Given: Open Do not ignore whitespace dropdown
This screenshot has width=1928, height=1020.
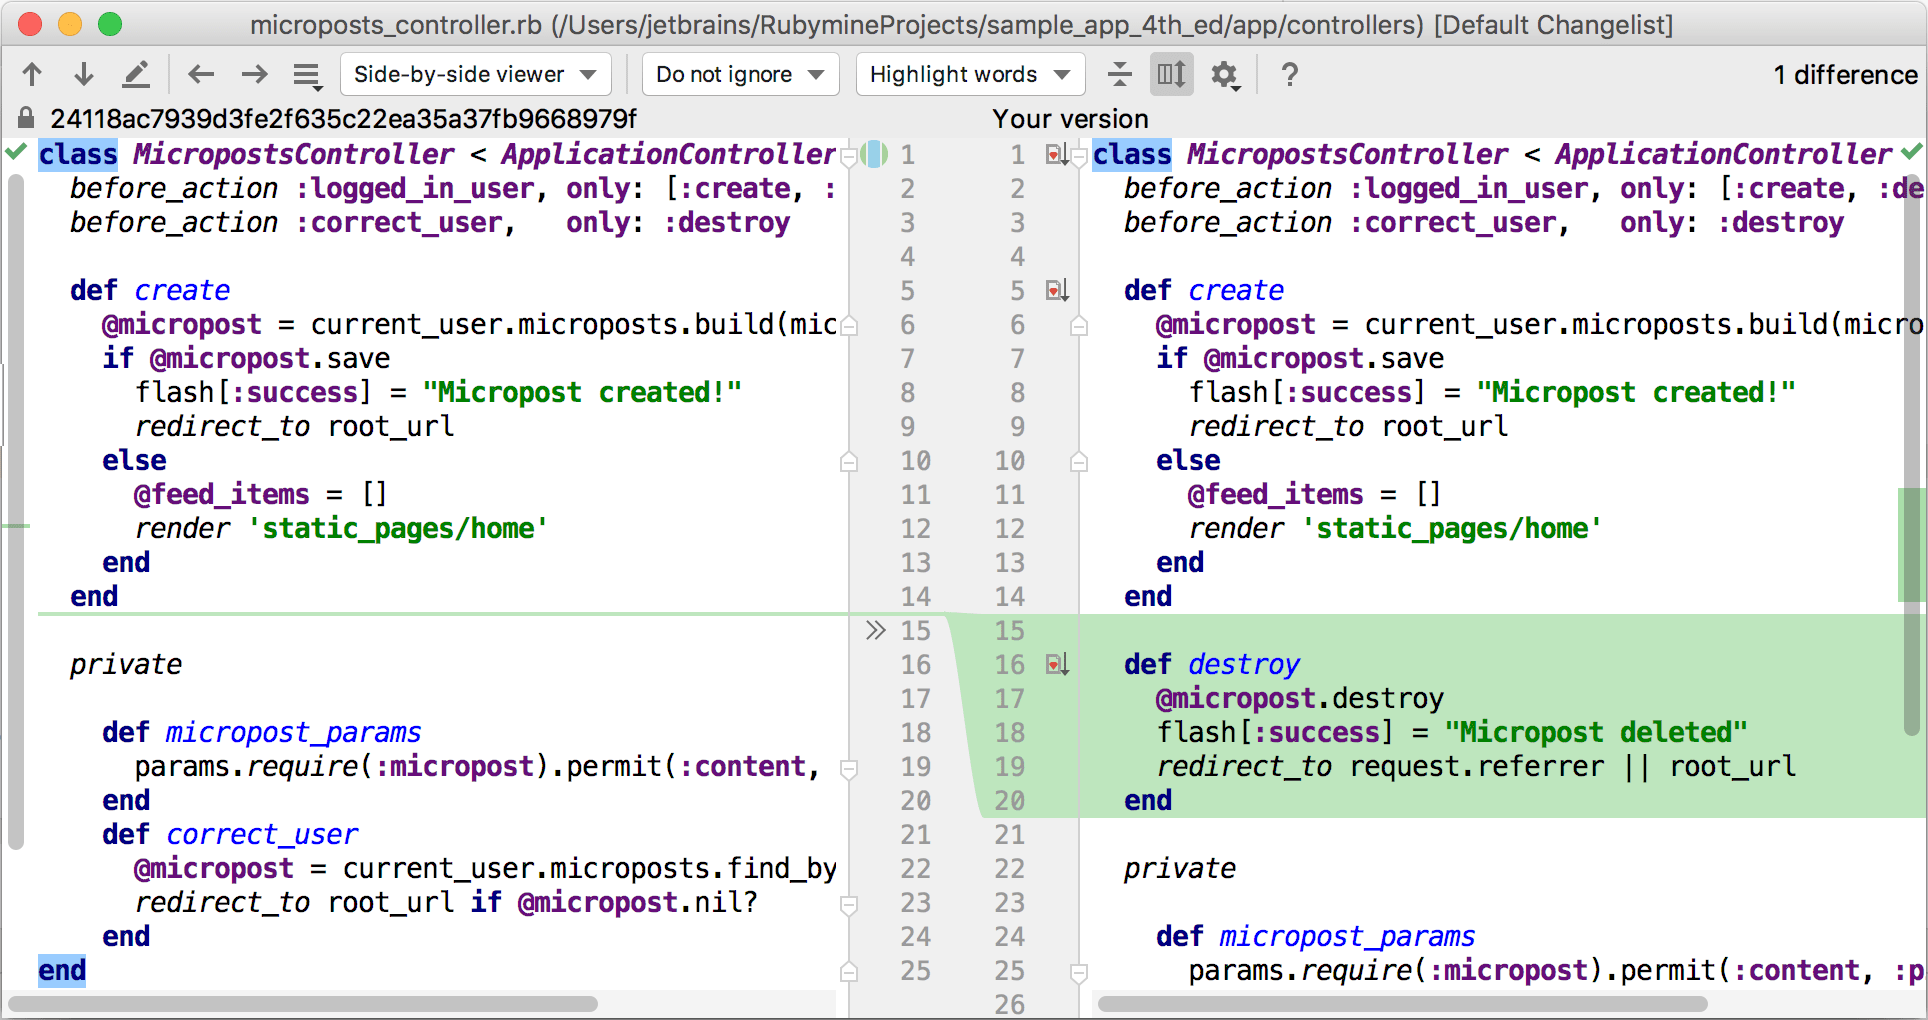Looking at the screenshot, I should tap(740, 74).
